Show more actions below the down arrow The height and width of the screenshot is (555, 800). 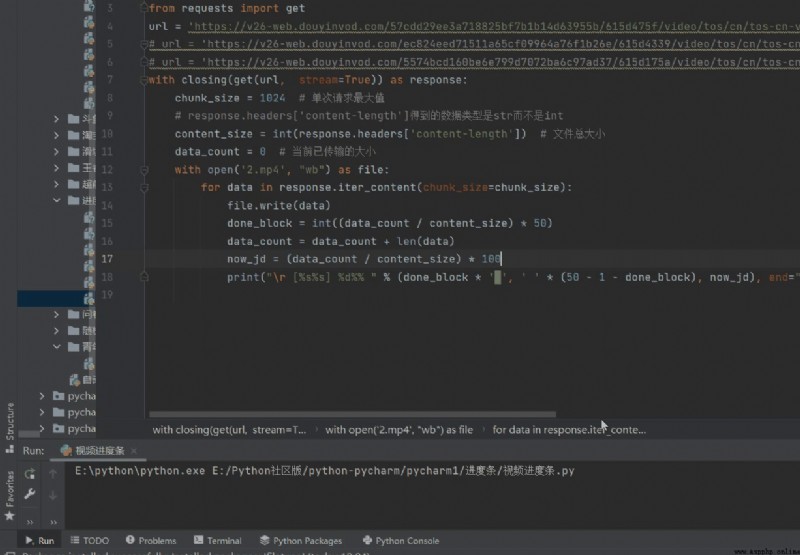click(x=53, y=522)
